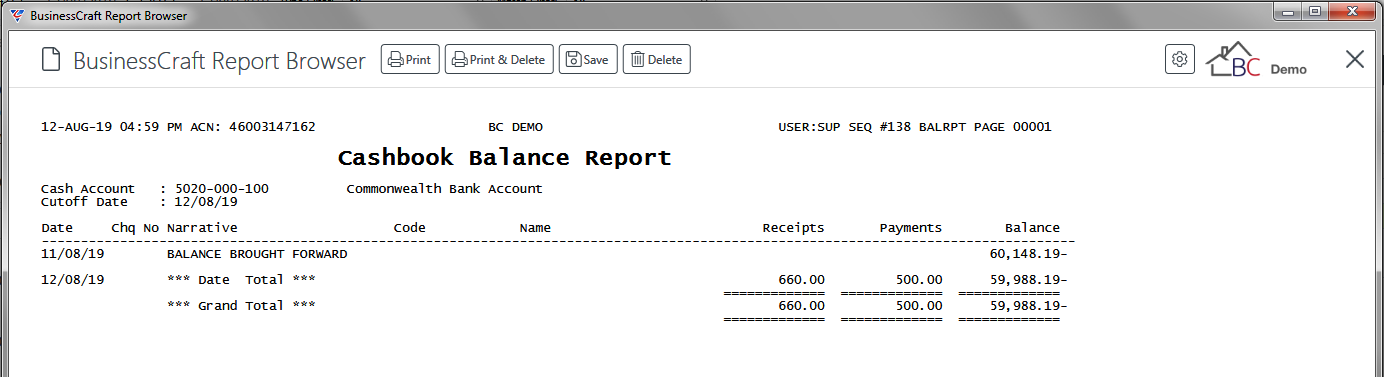Image resolution: width=1384 pixels, height=377 pixels.
Task: Select the Cashbook Balance Report heading
Action: pyautogui.click(x=504, y=158)
